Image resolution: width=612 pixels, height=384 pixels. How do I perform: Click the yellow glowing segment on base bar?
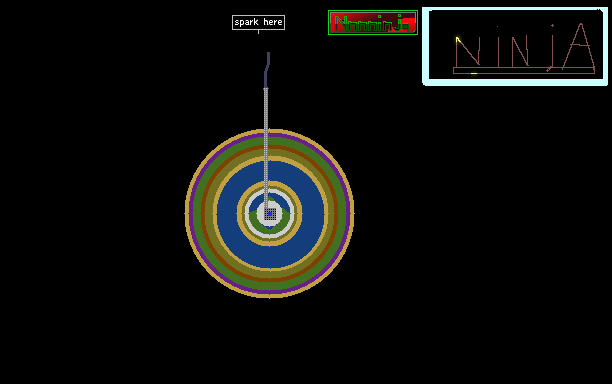[x=474, y=73]
